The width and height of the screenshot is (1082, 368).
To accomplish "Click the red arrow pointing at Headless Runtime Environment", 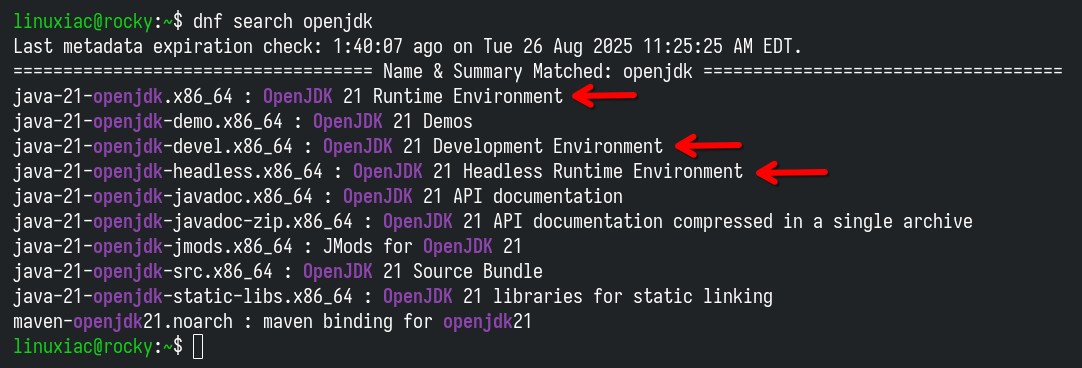I will pos(792,172).
